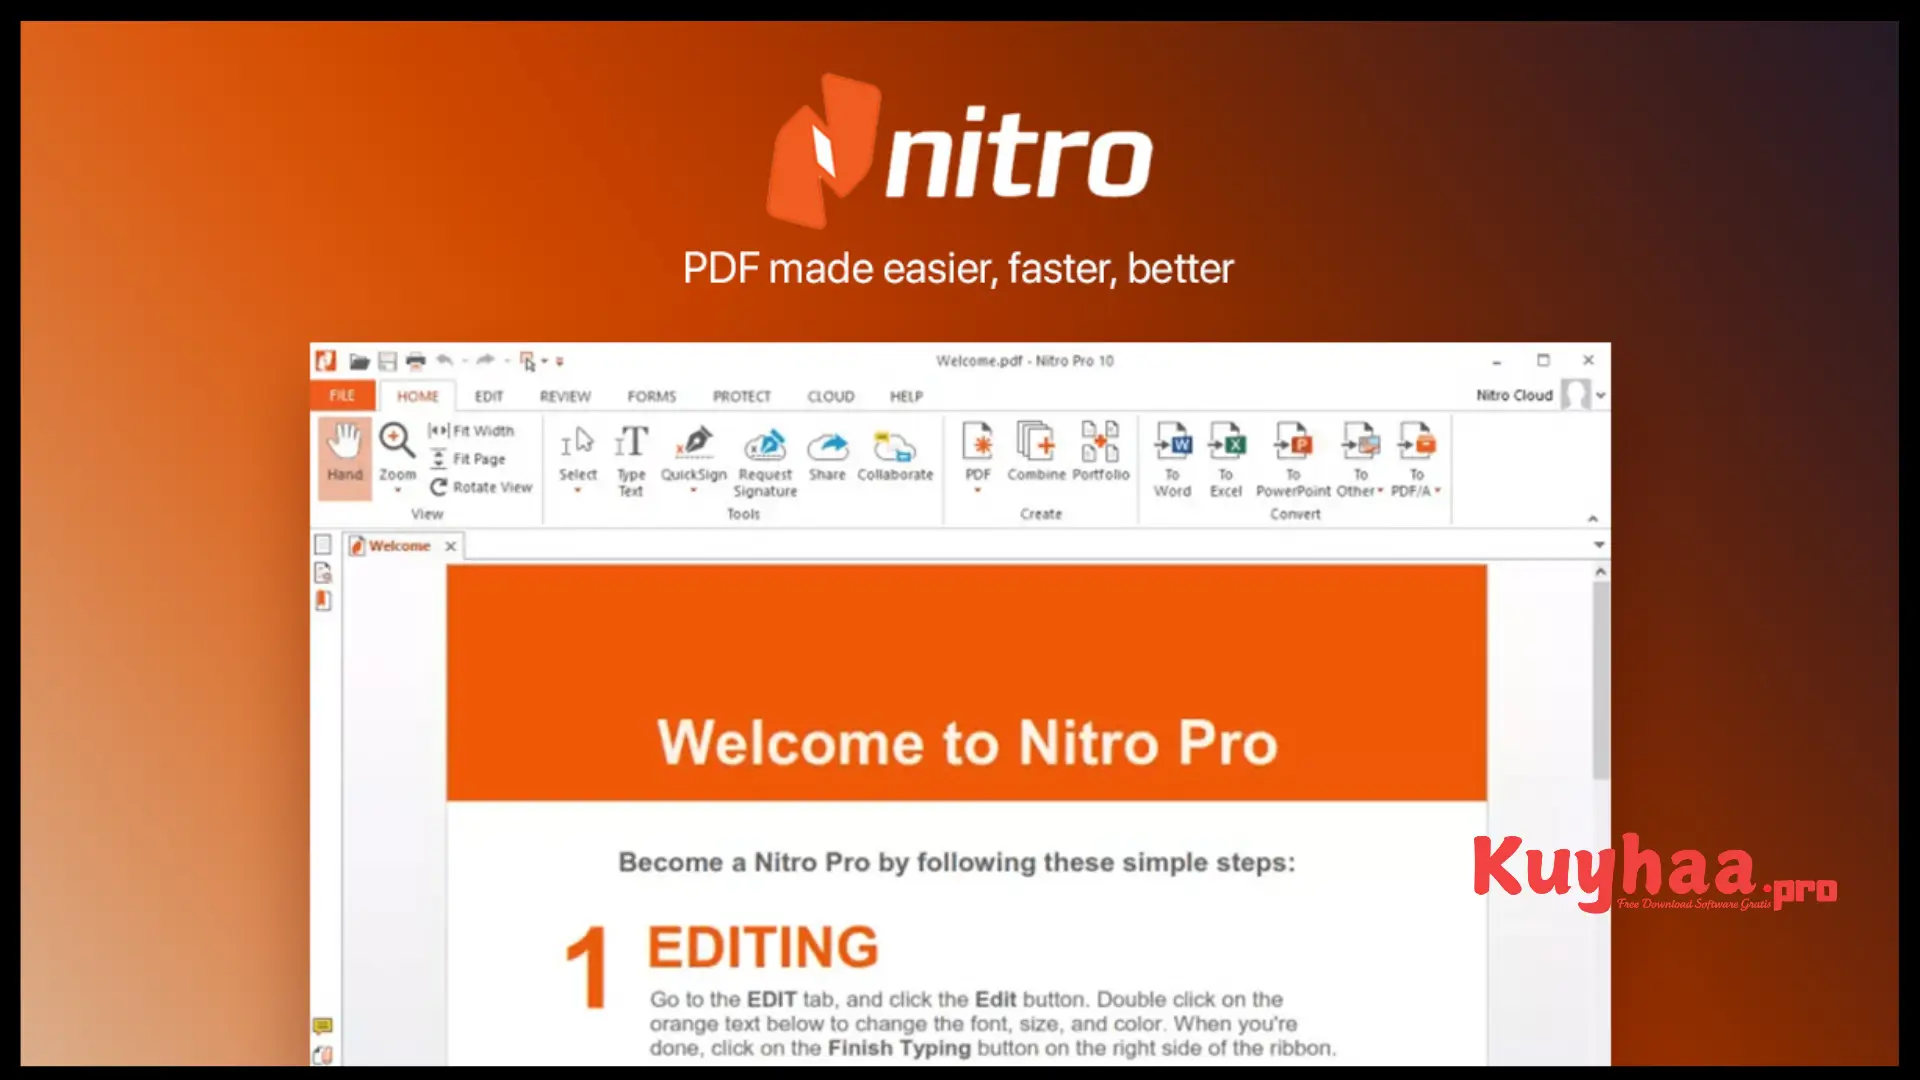This screenshot has height=1080, width=1920.
Task: Switch to the HELP ribbon tab
Action: pos(907,397)
